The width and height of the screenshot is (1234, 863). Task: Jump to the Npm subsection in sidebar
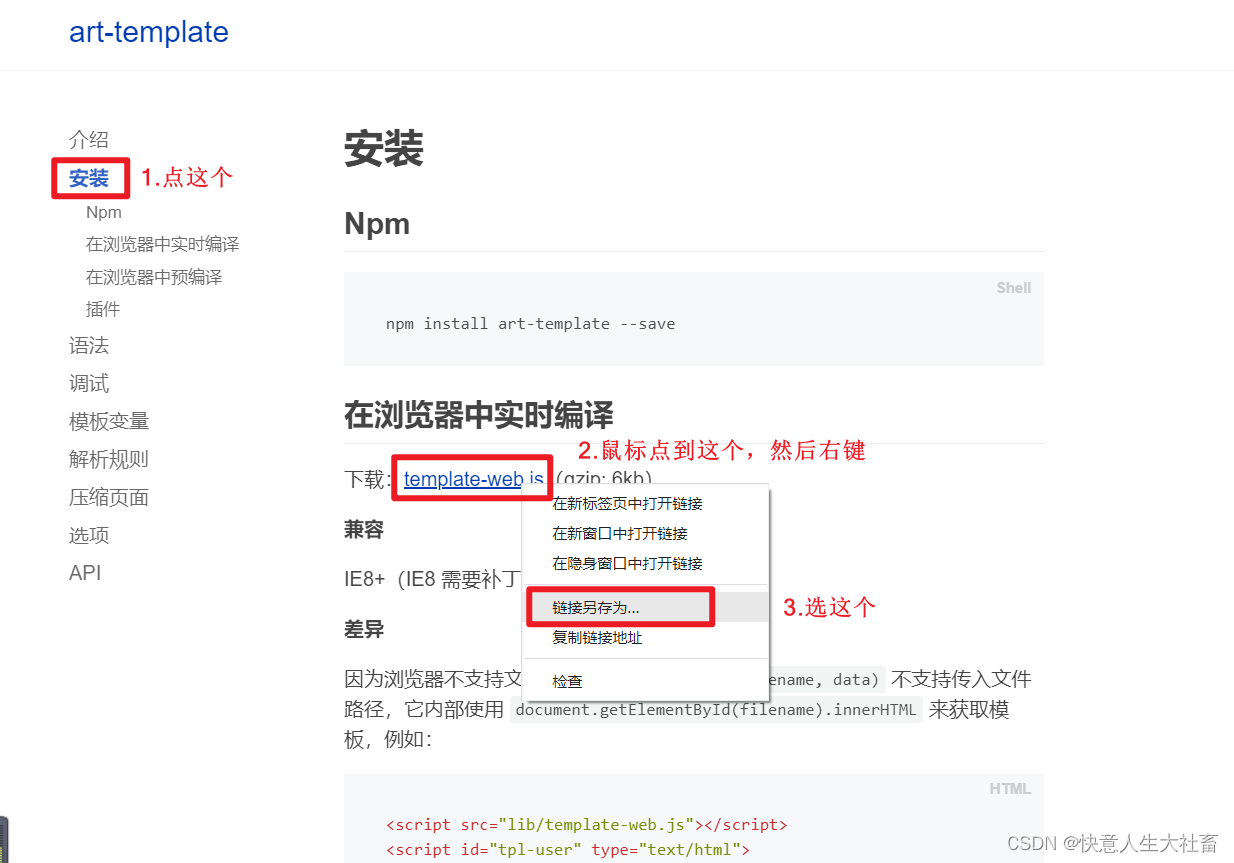(104, 212)
